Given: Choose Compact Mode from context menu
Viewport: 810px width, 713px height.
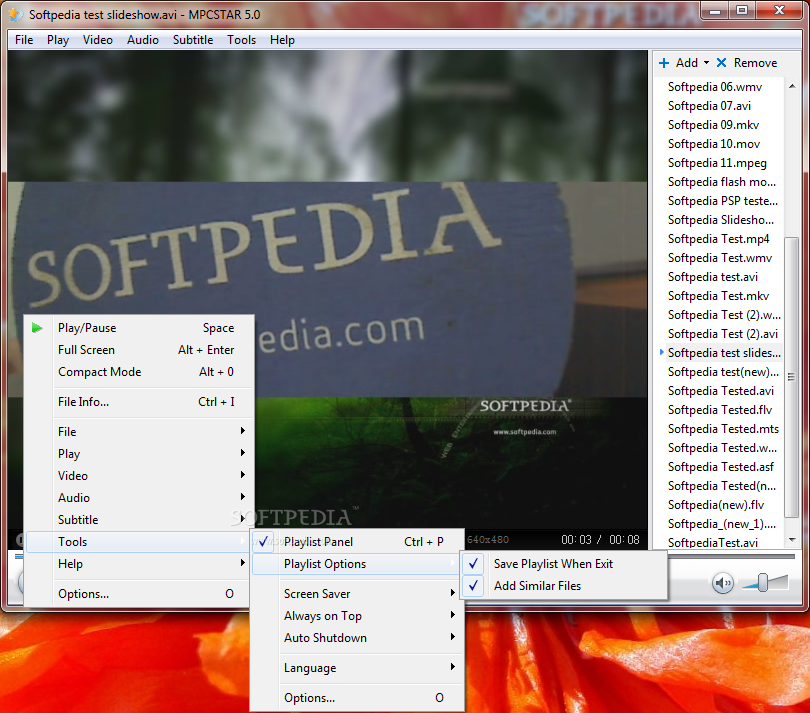Looking at the screenshot, I should [x=140, y=372].
